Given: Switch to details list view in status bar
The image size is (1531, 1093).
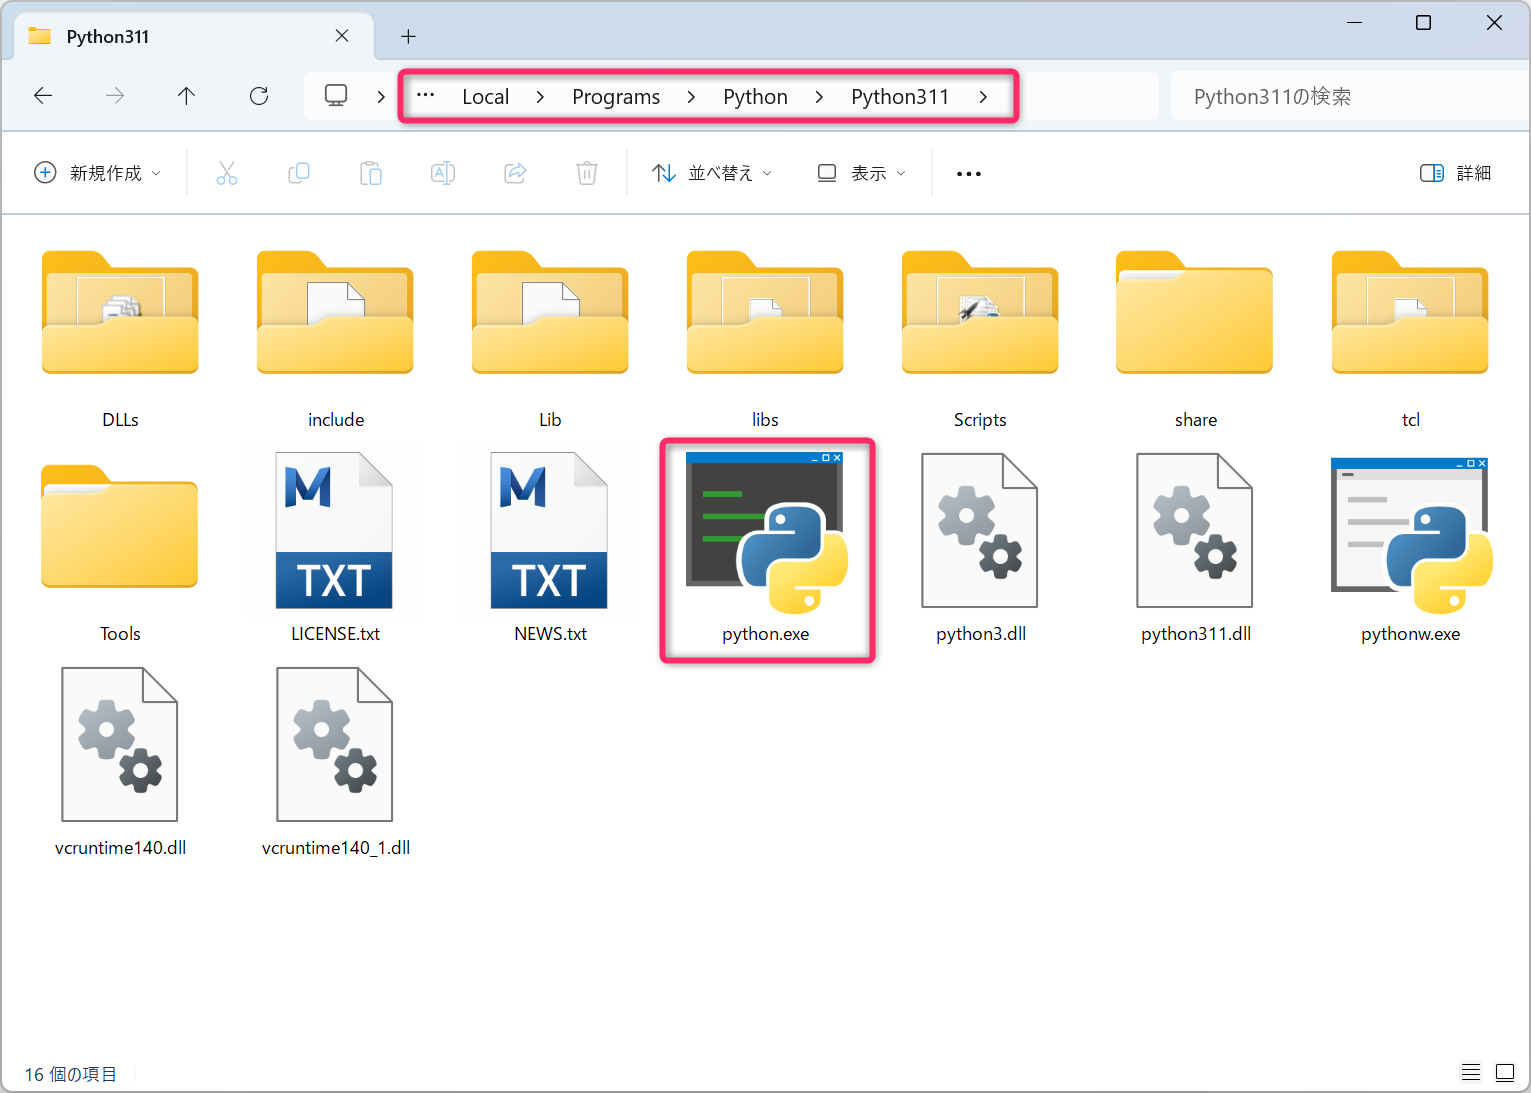Looking at the screenshot, I should click(x=1470, y=1073).
